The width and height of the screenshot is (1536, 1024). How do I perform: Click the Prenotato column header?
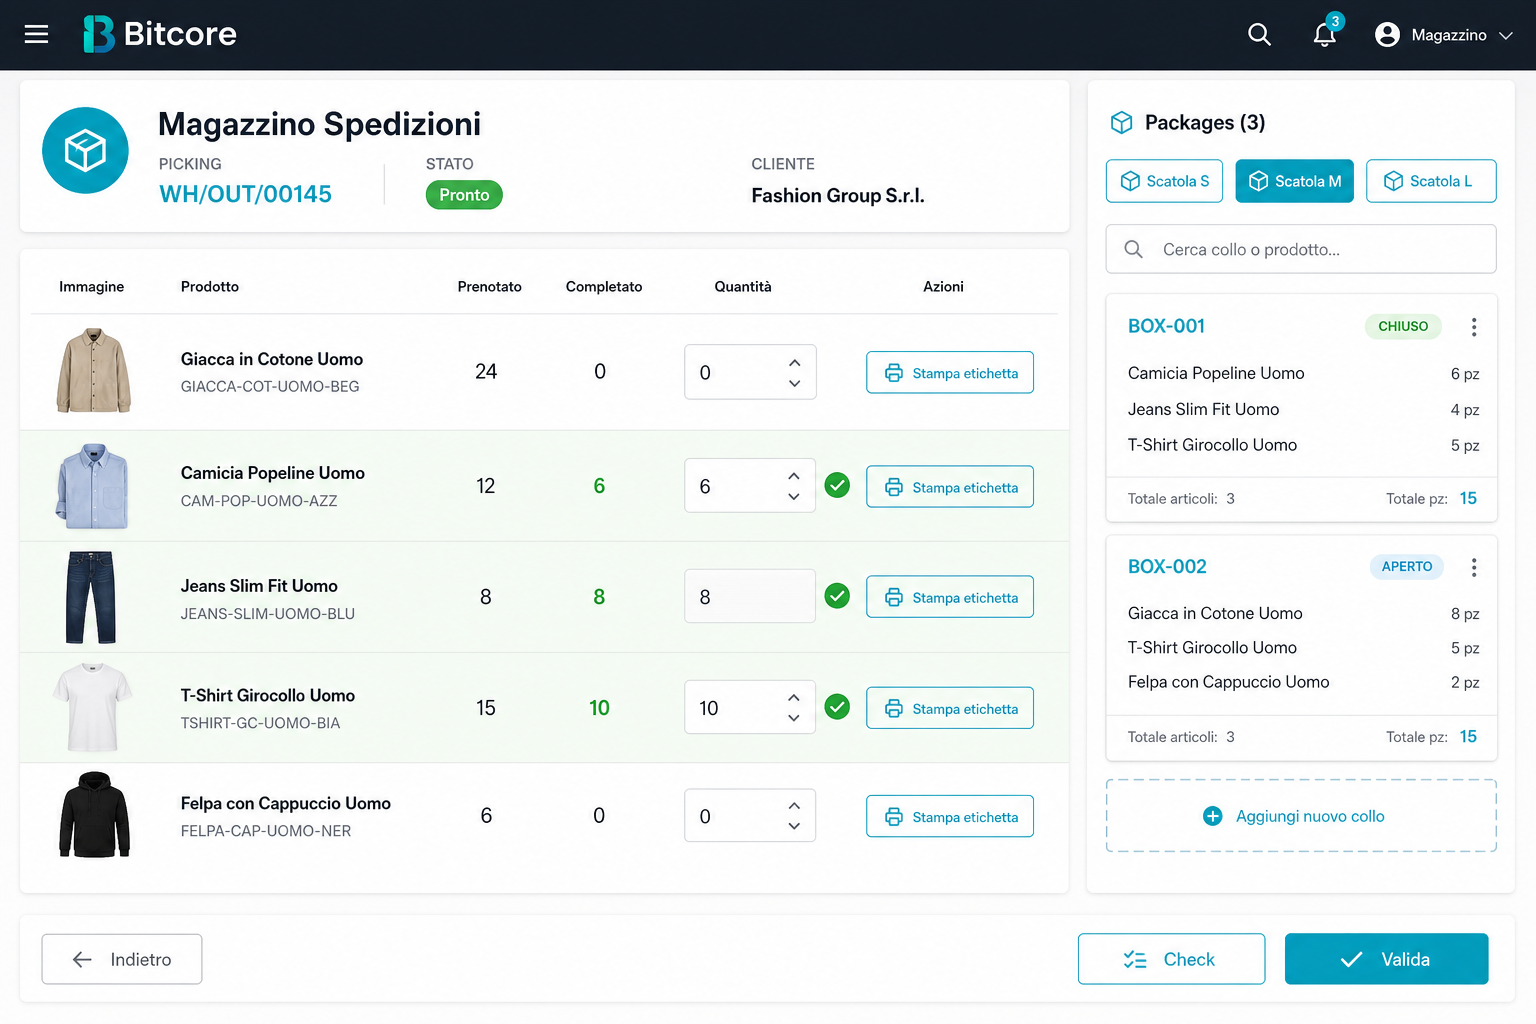[490, 287]
